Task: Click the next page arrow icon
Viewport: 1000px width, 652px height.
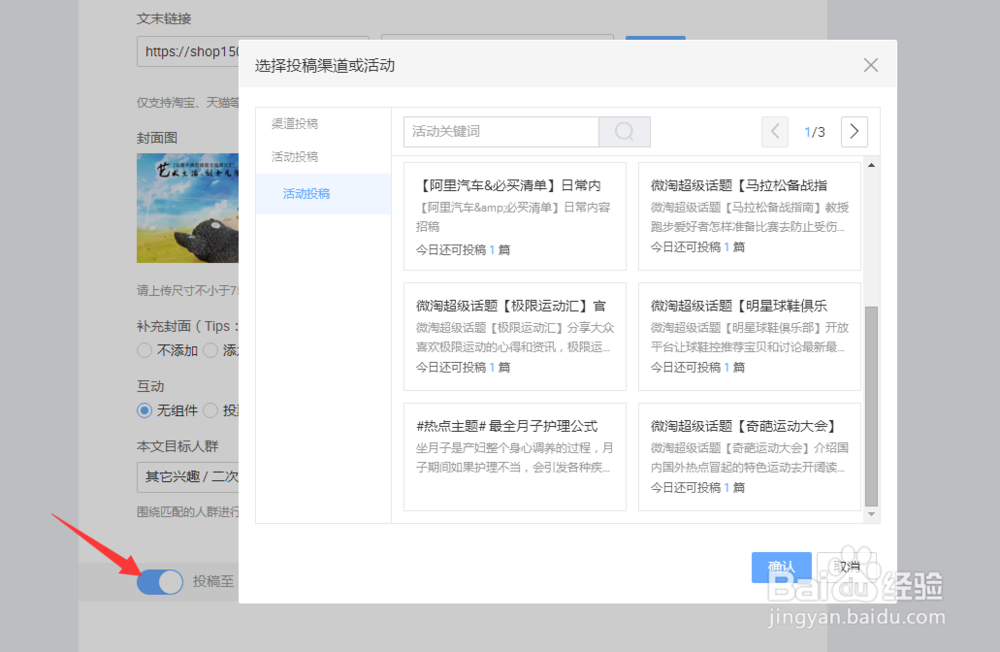Action: (854, 131)
